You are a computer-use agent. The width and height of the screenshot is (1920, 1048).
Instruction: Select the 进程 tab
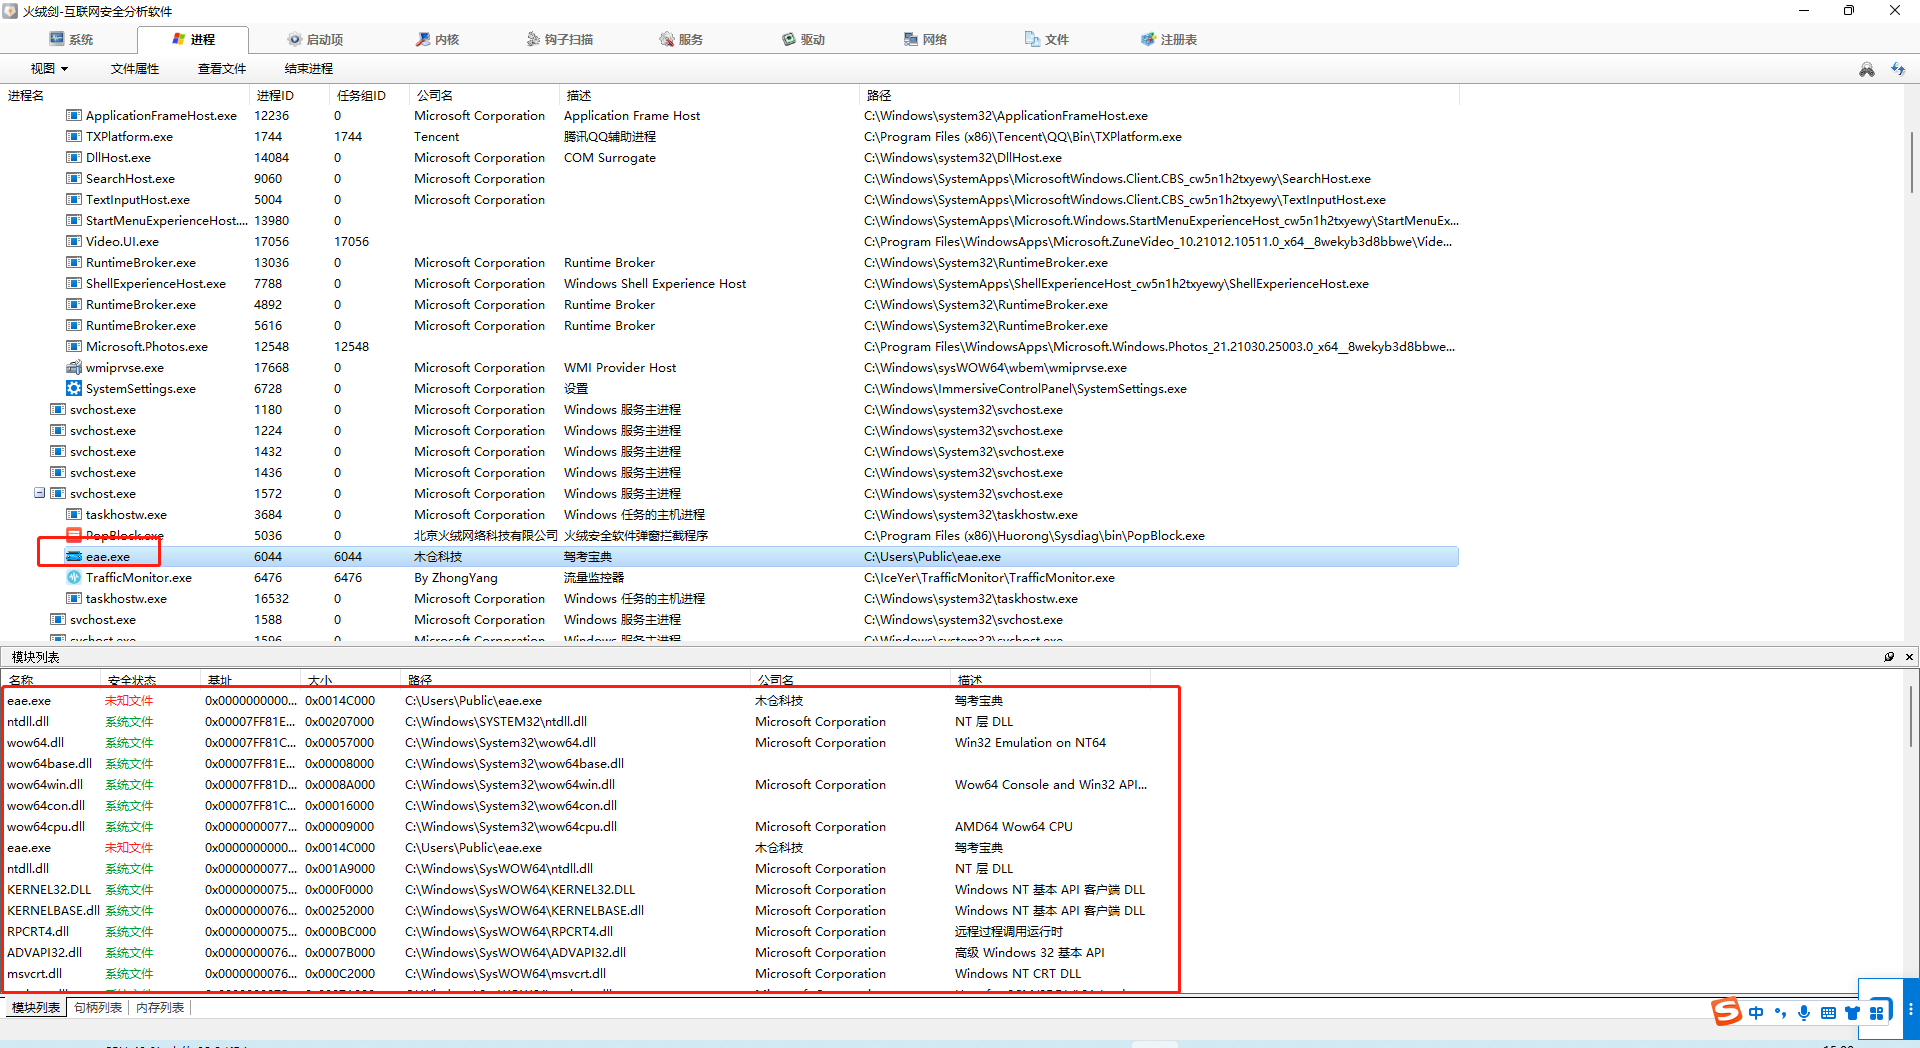(193, 39)
